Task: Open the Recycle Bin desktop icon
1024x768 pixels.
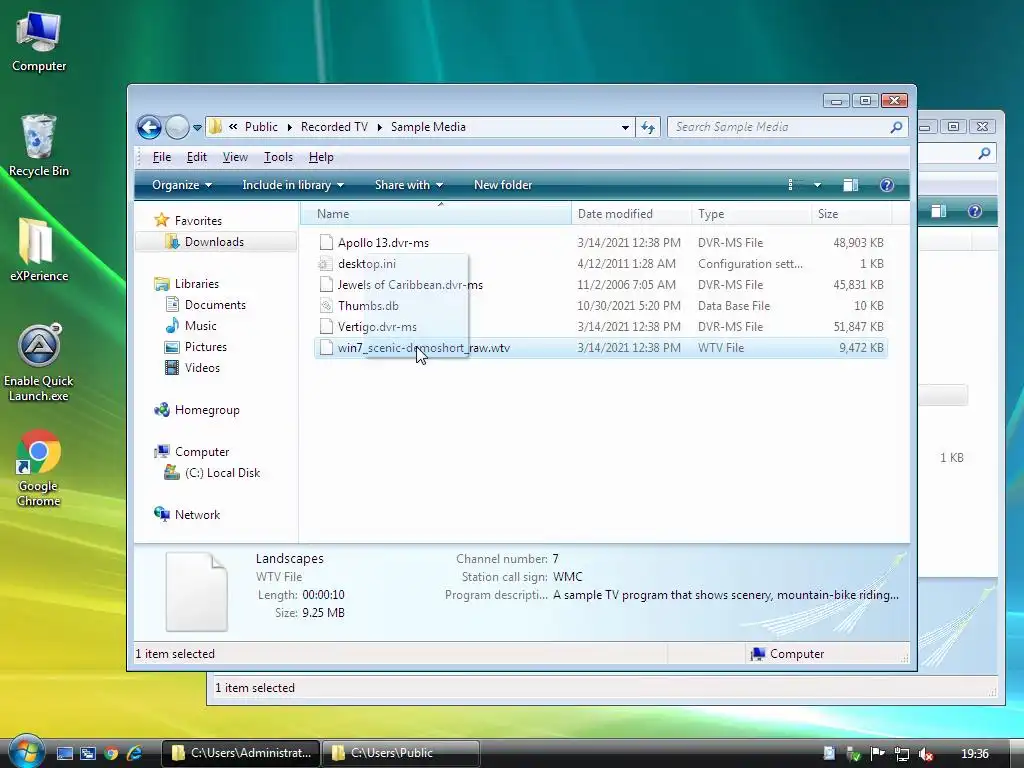Action: tap(39, 145)
